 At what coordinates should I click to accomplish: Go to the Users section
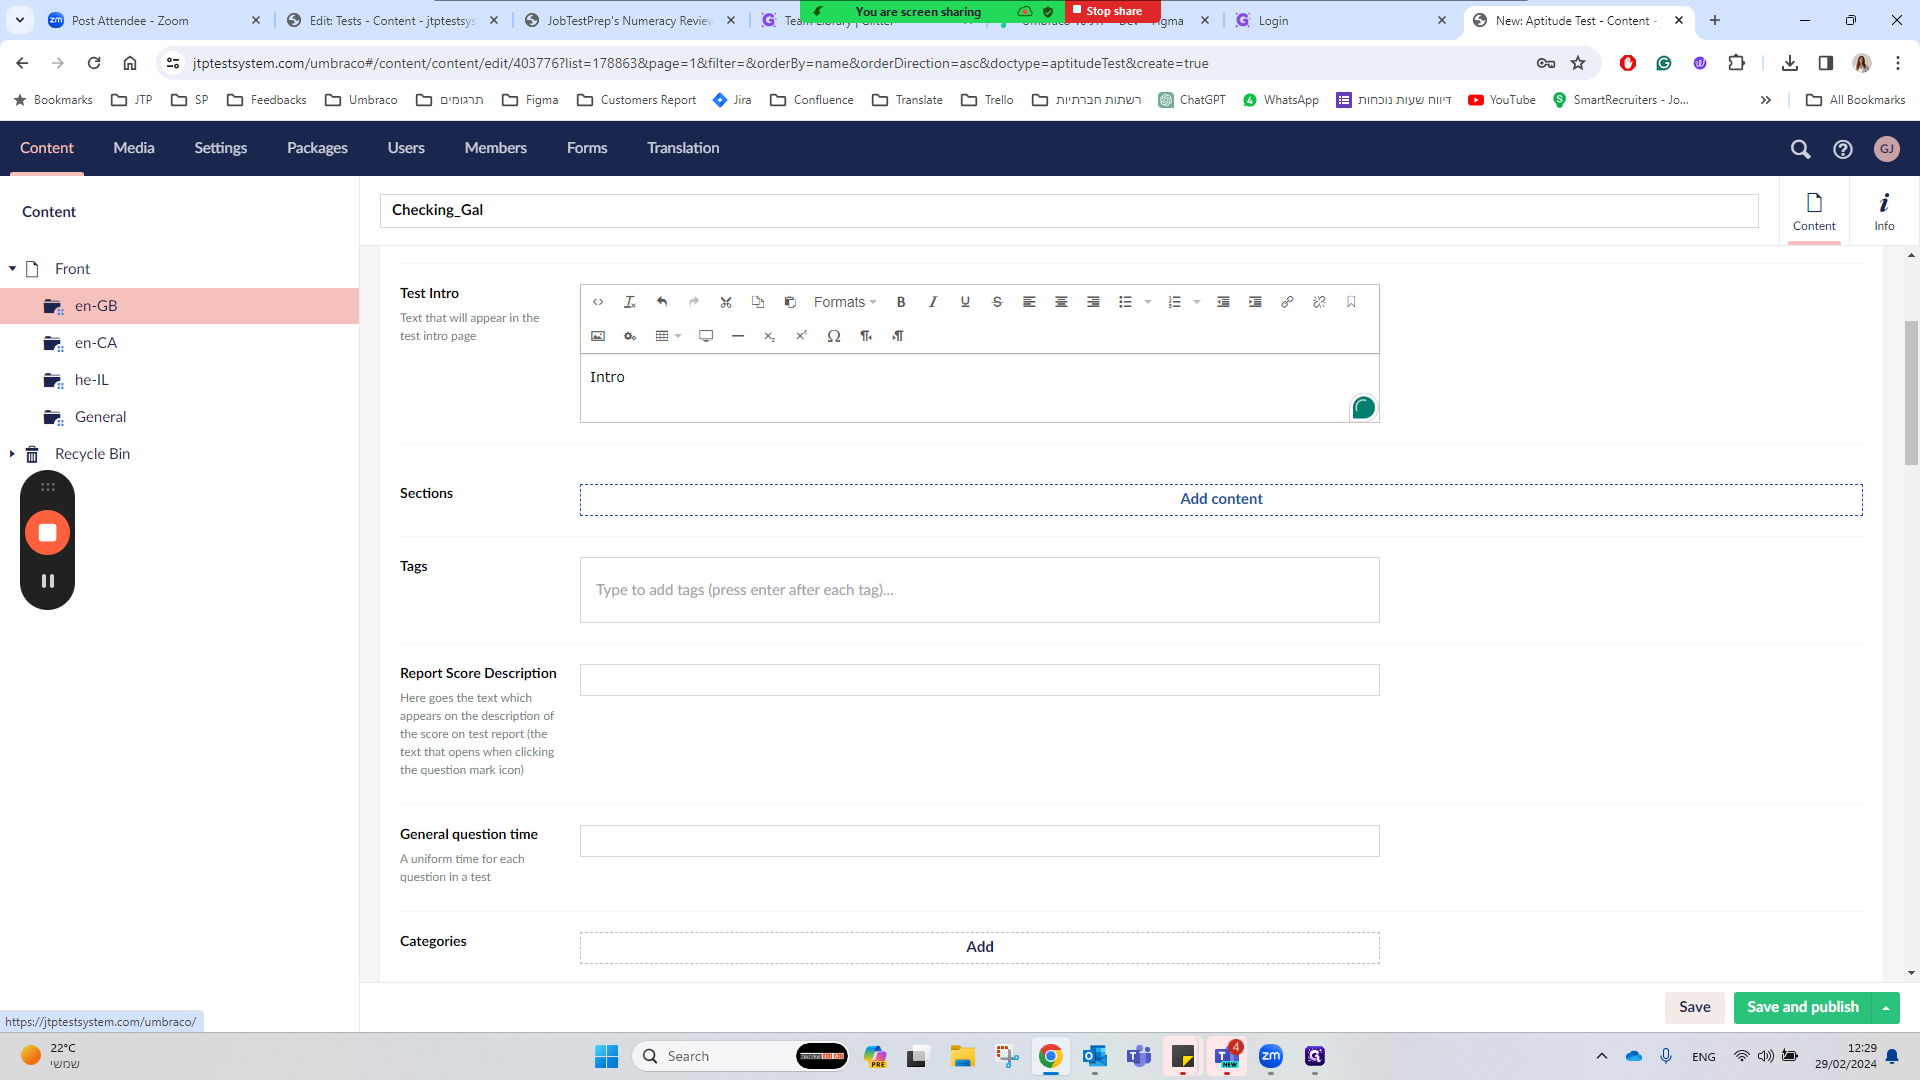406,148
